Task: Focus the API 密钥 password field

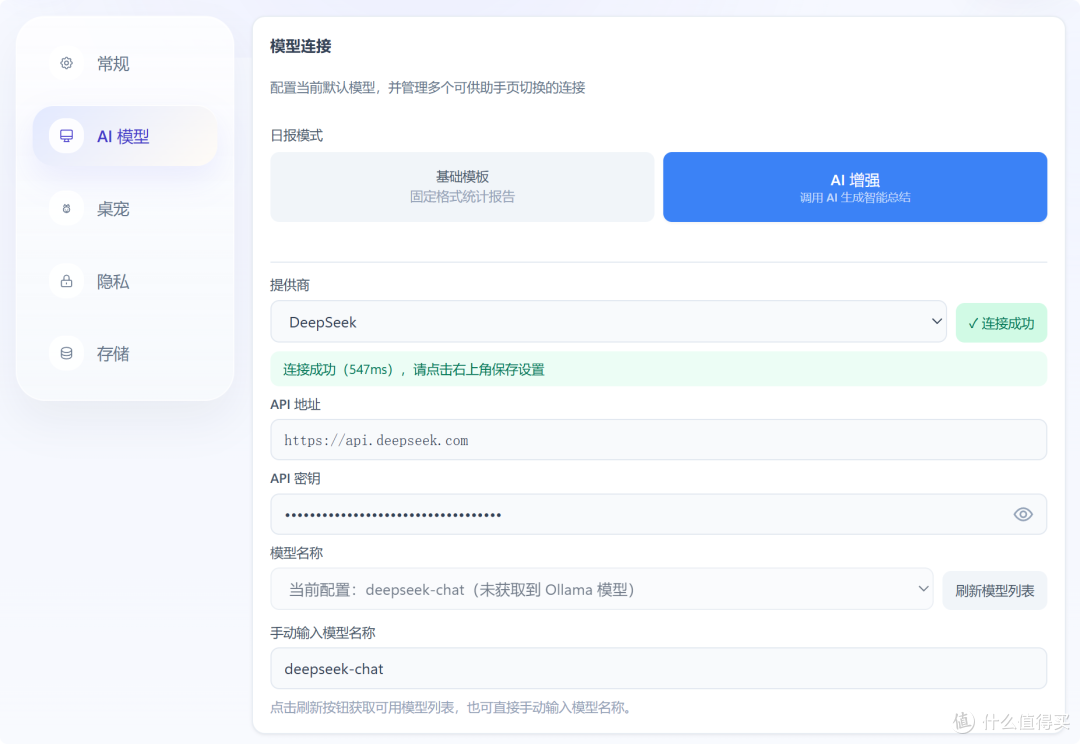Action: (658, 515)
